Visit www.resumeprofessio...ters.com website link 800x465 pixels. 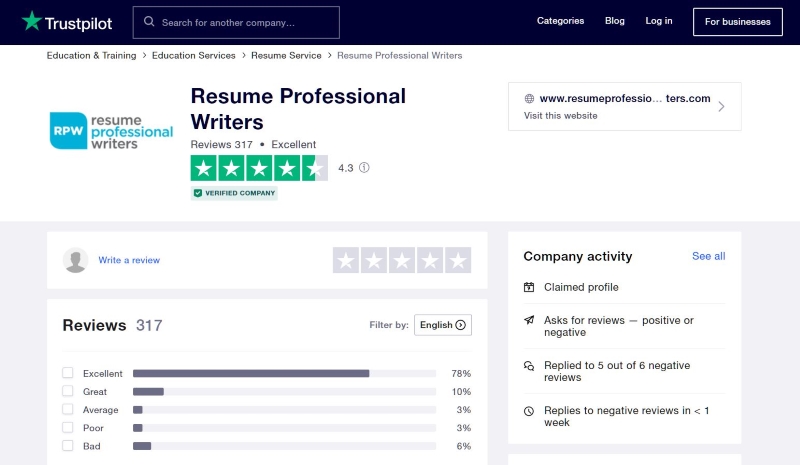pos(624,99)
